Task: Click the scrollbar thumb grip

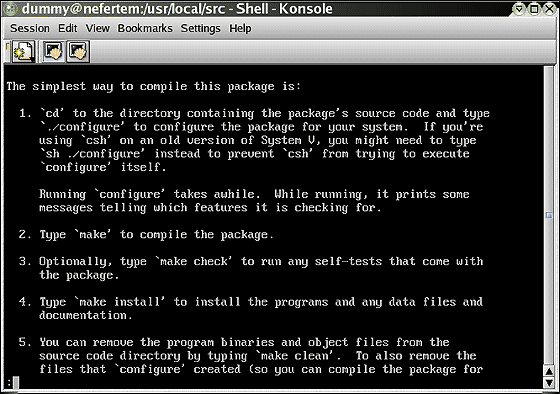Action: pyautogui.click(x=549, y=215)
